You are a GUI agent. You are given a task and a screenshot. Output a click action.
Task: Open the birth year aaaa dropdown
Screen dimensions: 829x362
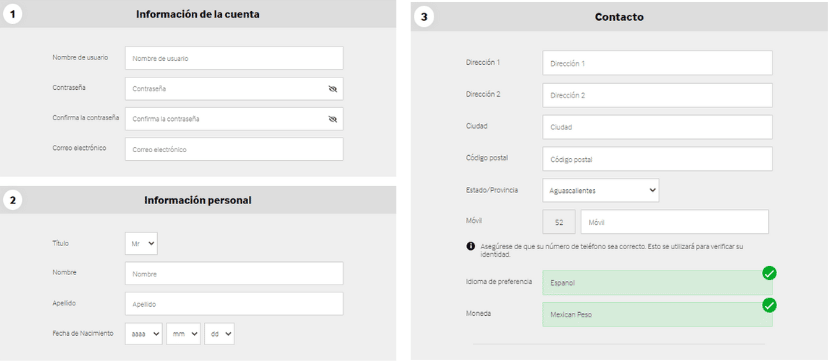pyautogui.click(x=144, y=334)
